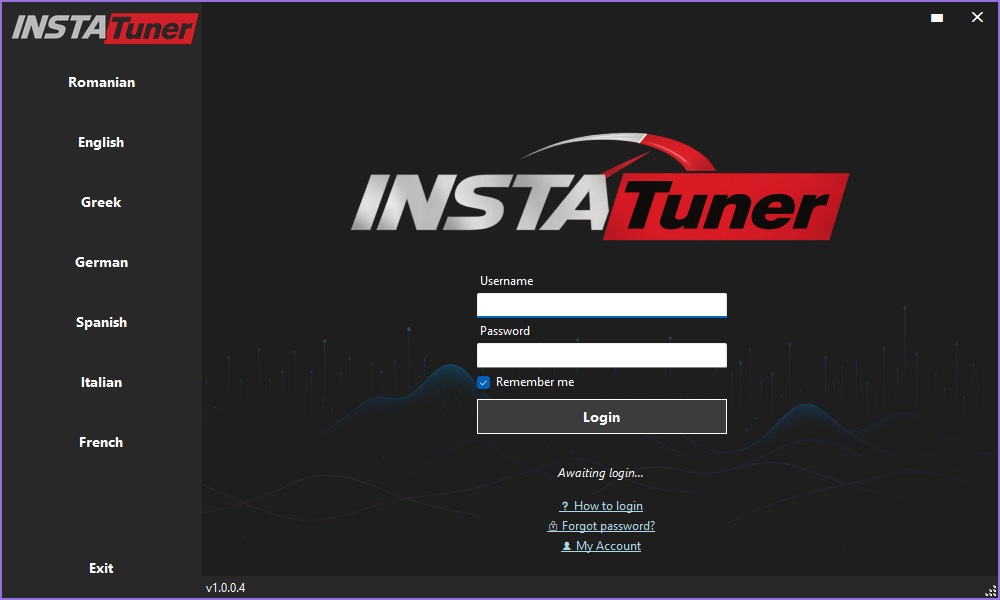1000x600 pixels.
Task: Click inside the Username input field
Action: pos(602,305)
